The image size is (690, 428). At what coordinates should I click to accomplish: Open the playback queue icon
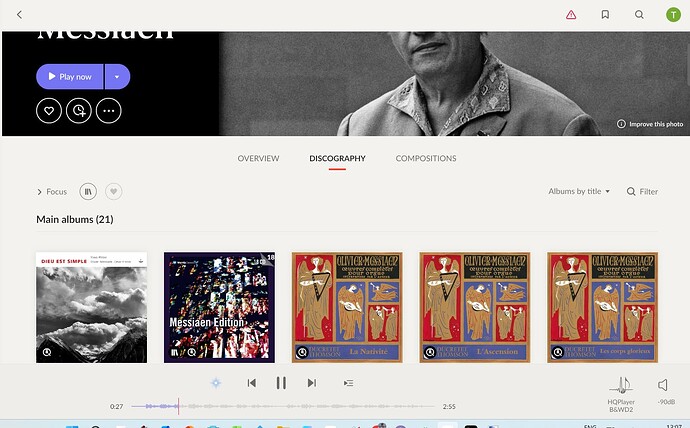pyautogui.click(x=348, y=383)
